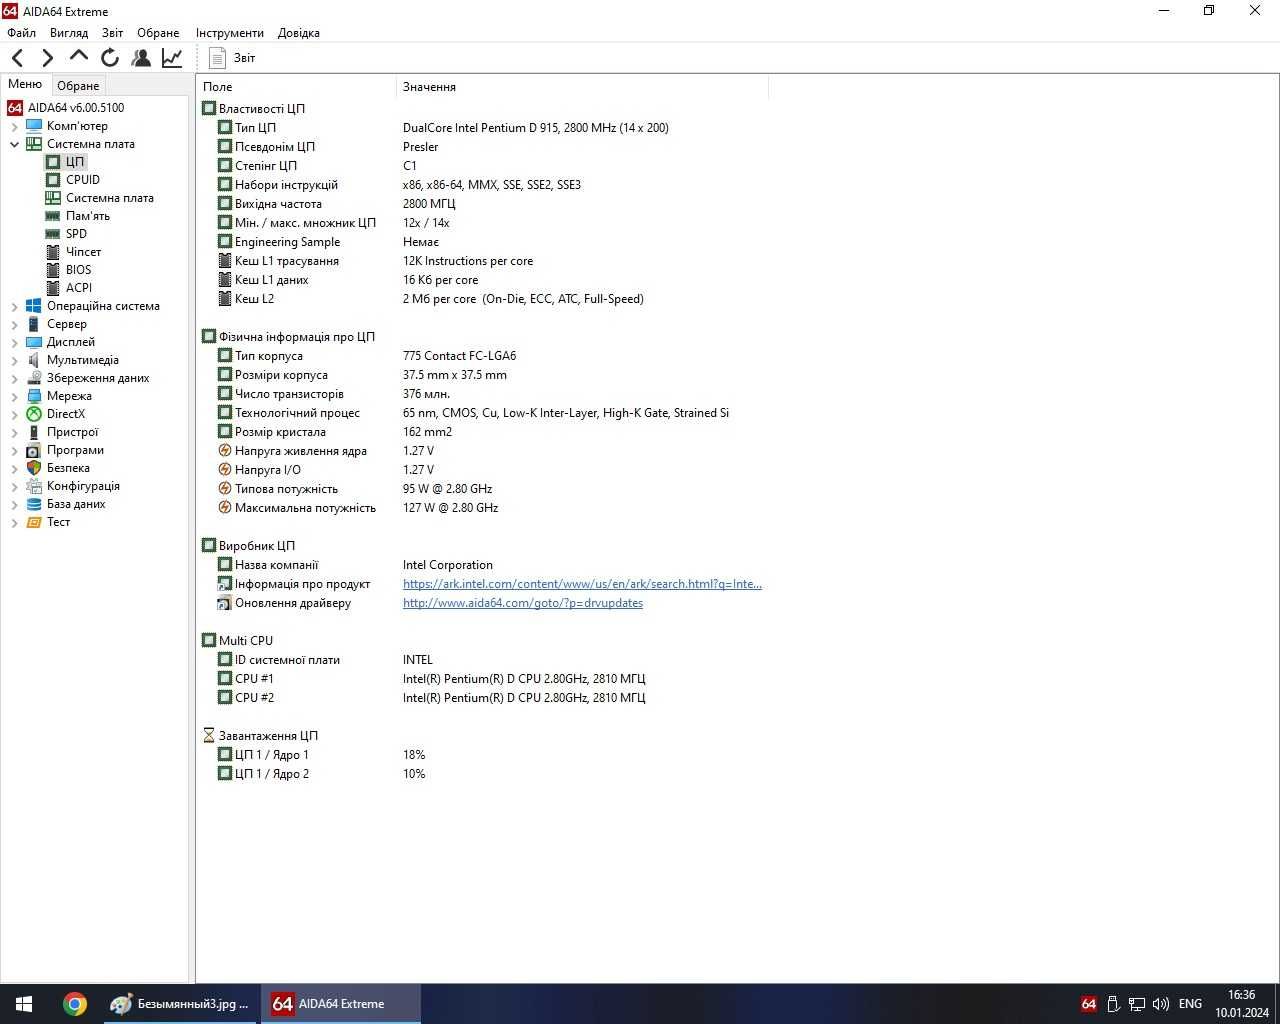The image size is (1280, 1024).
Task: Select the База даних database icon
Action: (x=34, y=504)
